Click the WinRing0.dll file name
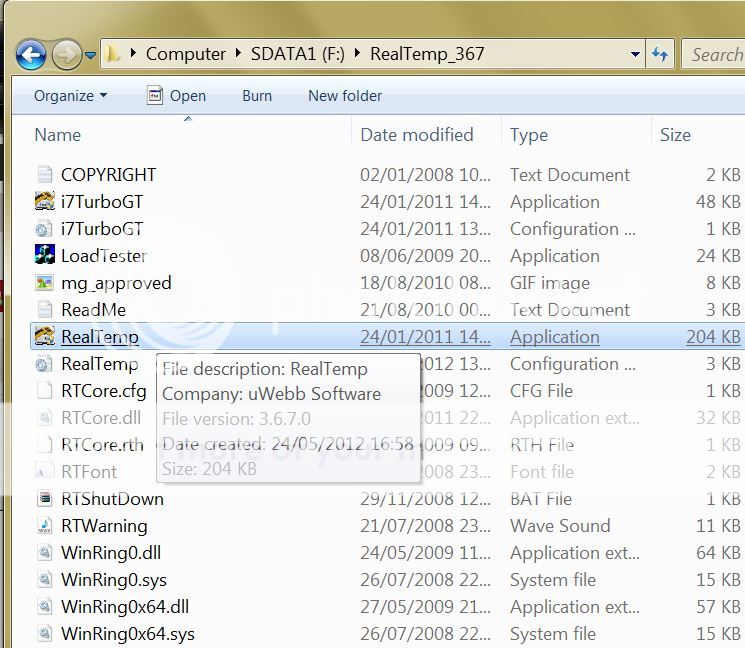This screenshot has height=648, width=745. (111, 553)
